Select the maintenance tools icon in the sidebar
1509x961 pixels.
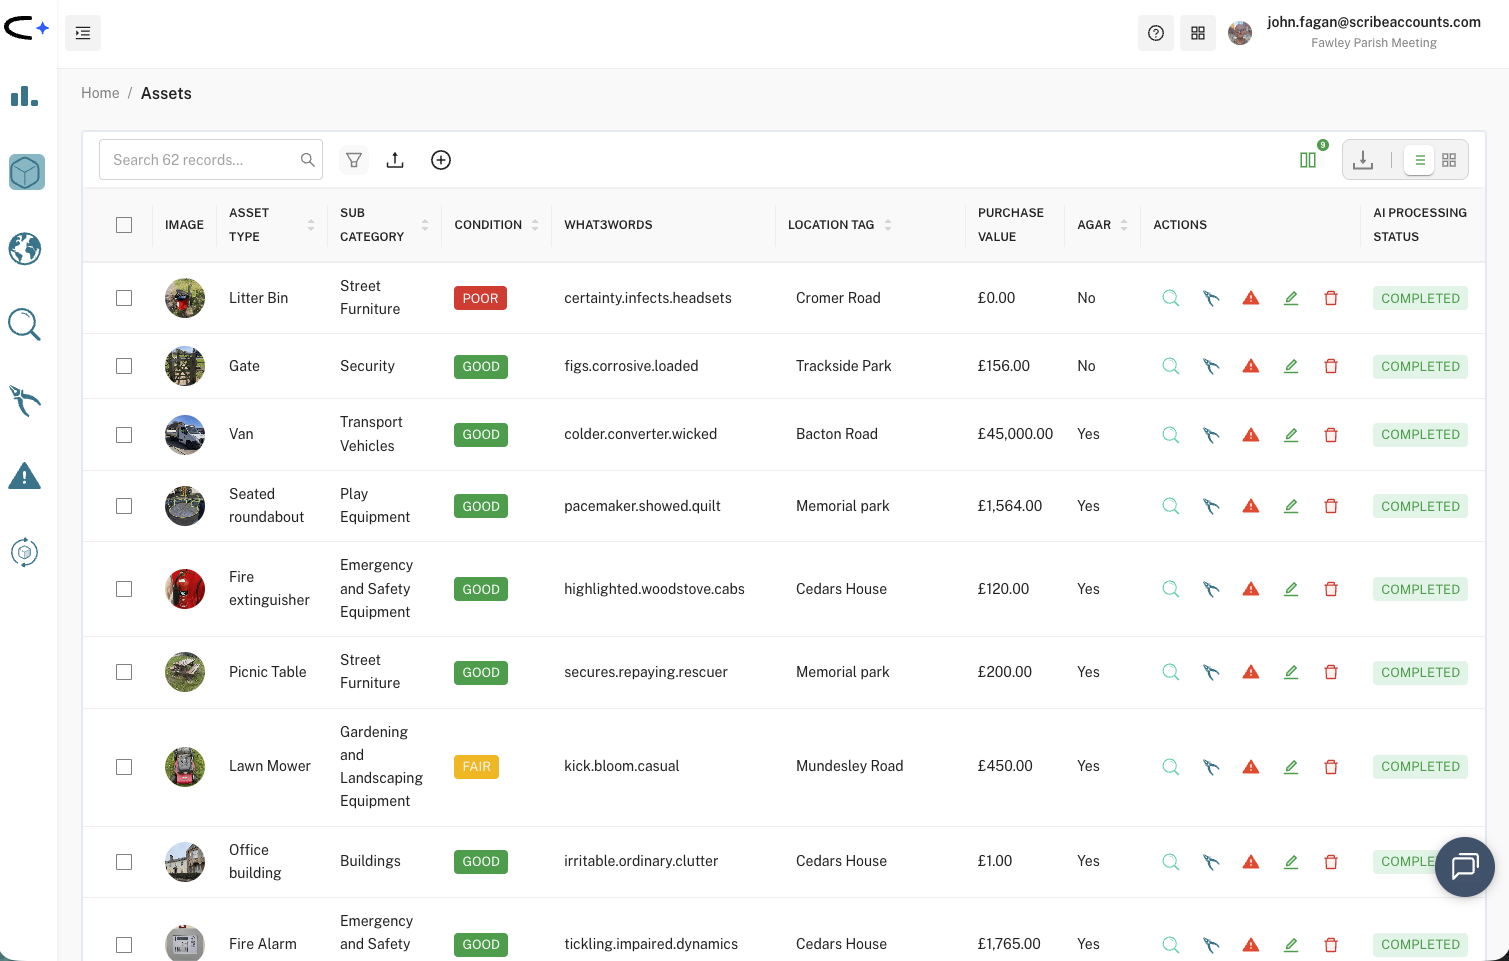pyautogui.click(x=26, y=400)
